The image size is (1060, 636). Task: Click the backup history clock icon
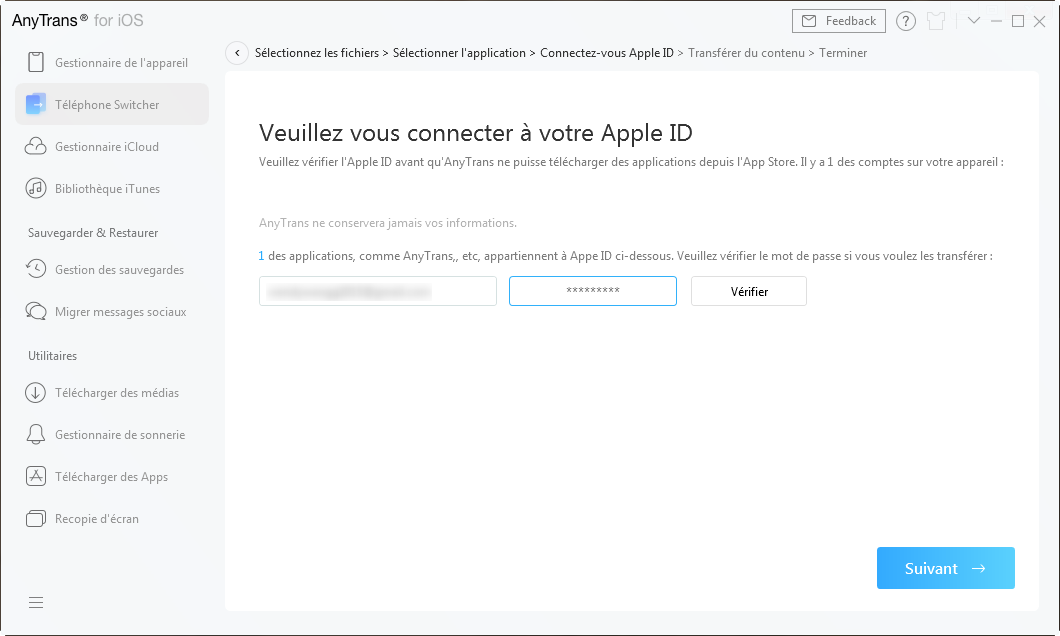pyautogui.click(x=36, y=269)
